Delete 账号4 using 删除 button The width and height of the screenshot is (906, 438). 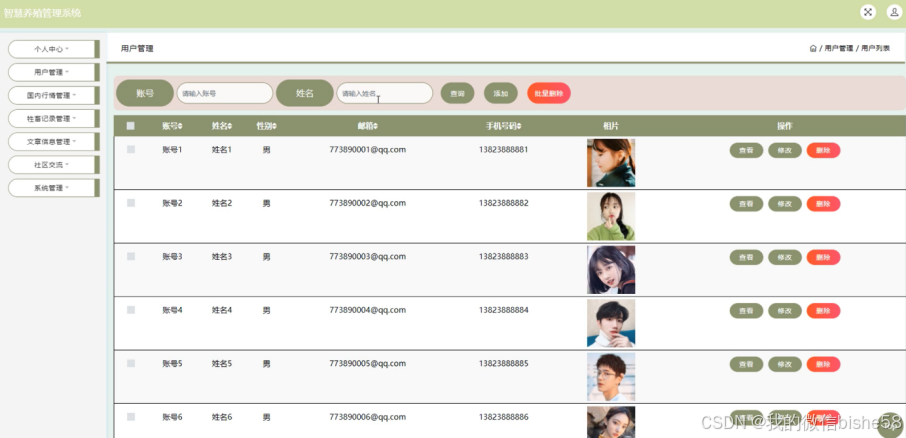point(823,311)
